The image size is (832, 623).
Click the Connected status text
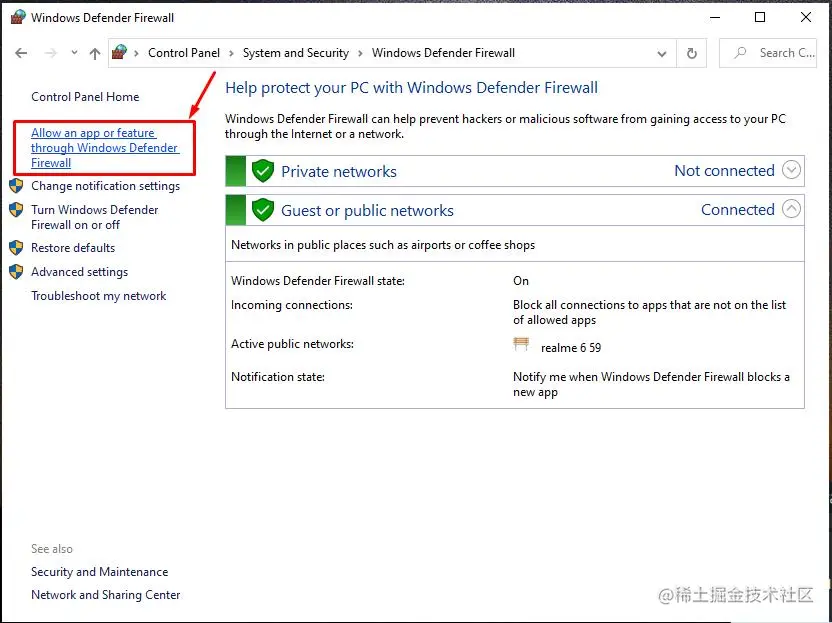pyautogui.click(x=738, y=210)
